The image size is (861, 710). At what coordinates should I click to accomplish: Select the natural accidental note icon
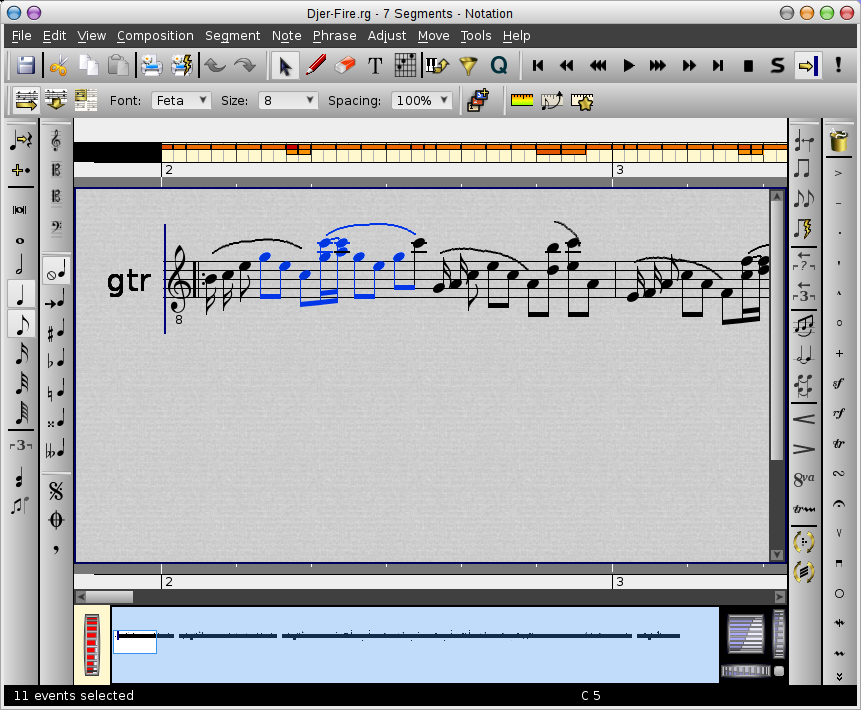tap(55, 389)
